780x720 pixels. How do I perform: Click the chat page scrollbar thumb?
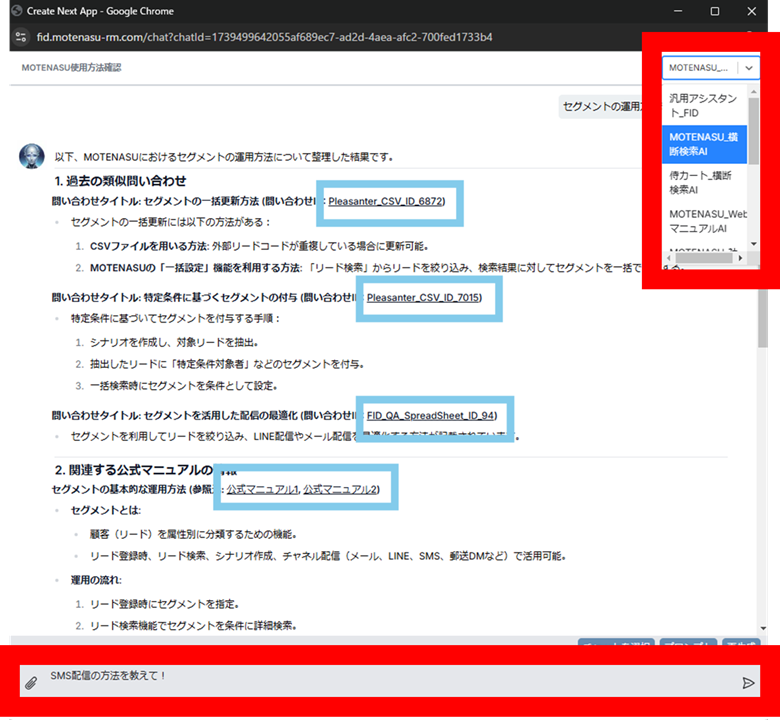pos(763,318)
